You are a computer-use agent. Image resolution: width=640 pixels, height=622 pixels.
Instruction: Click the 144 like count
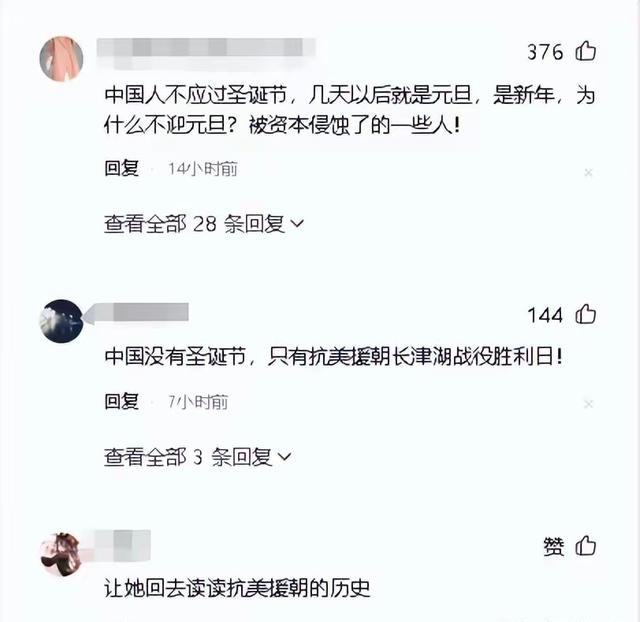[545, 315]
